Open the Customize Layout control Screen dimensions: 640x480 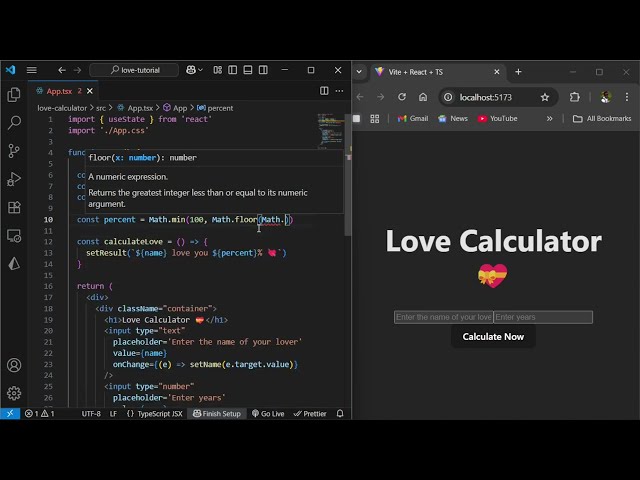218,70
